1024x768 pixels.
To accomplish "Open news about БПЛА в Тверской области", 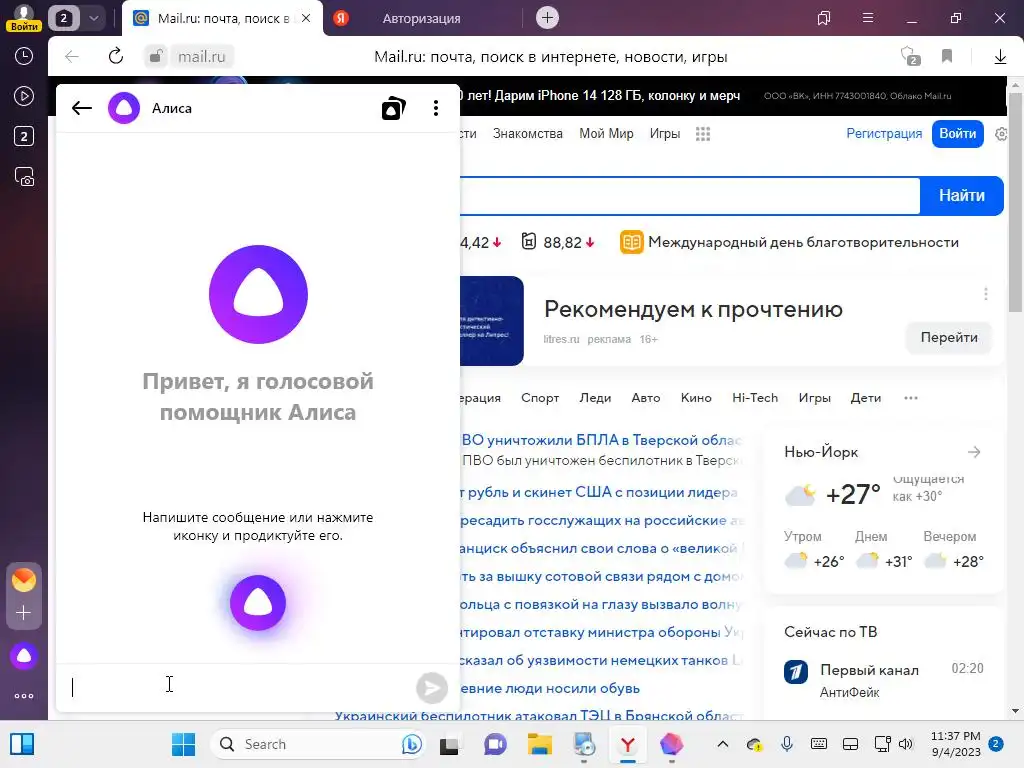I will pyautogui.click(x=601, y=440).
